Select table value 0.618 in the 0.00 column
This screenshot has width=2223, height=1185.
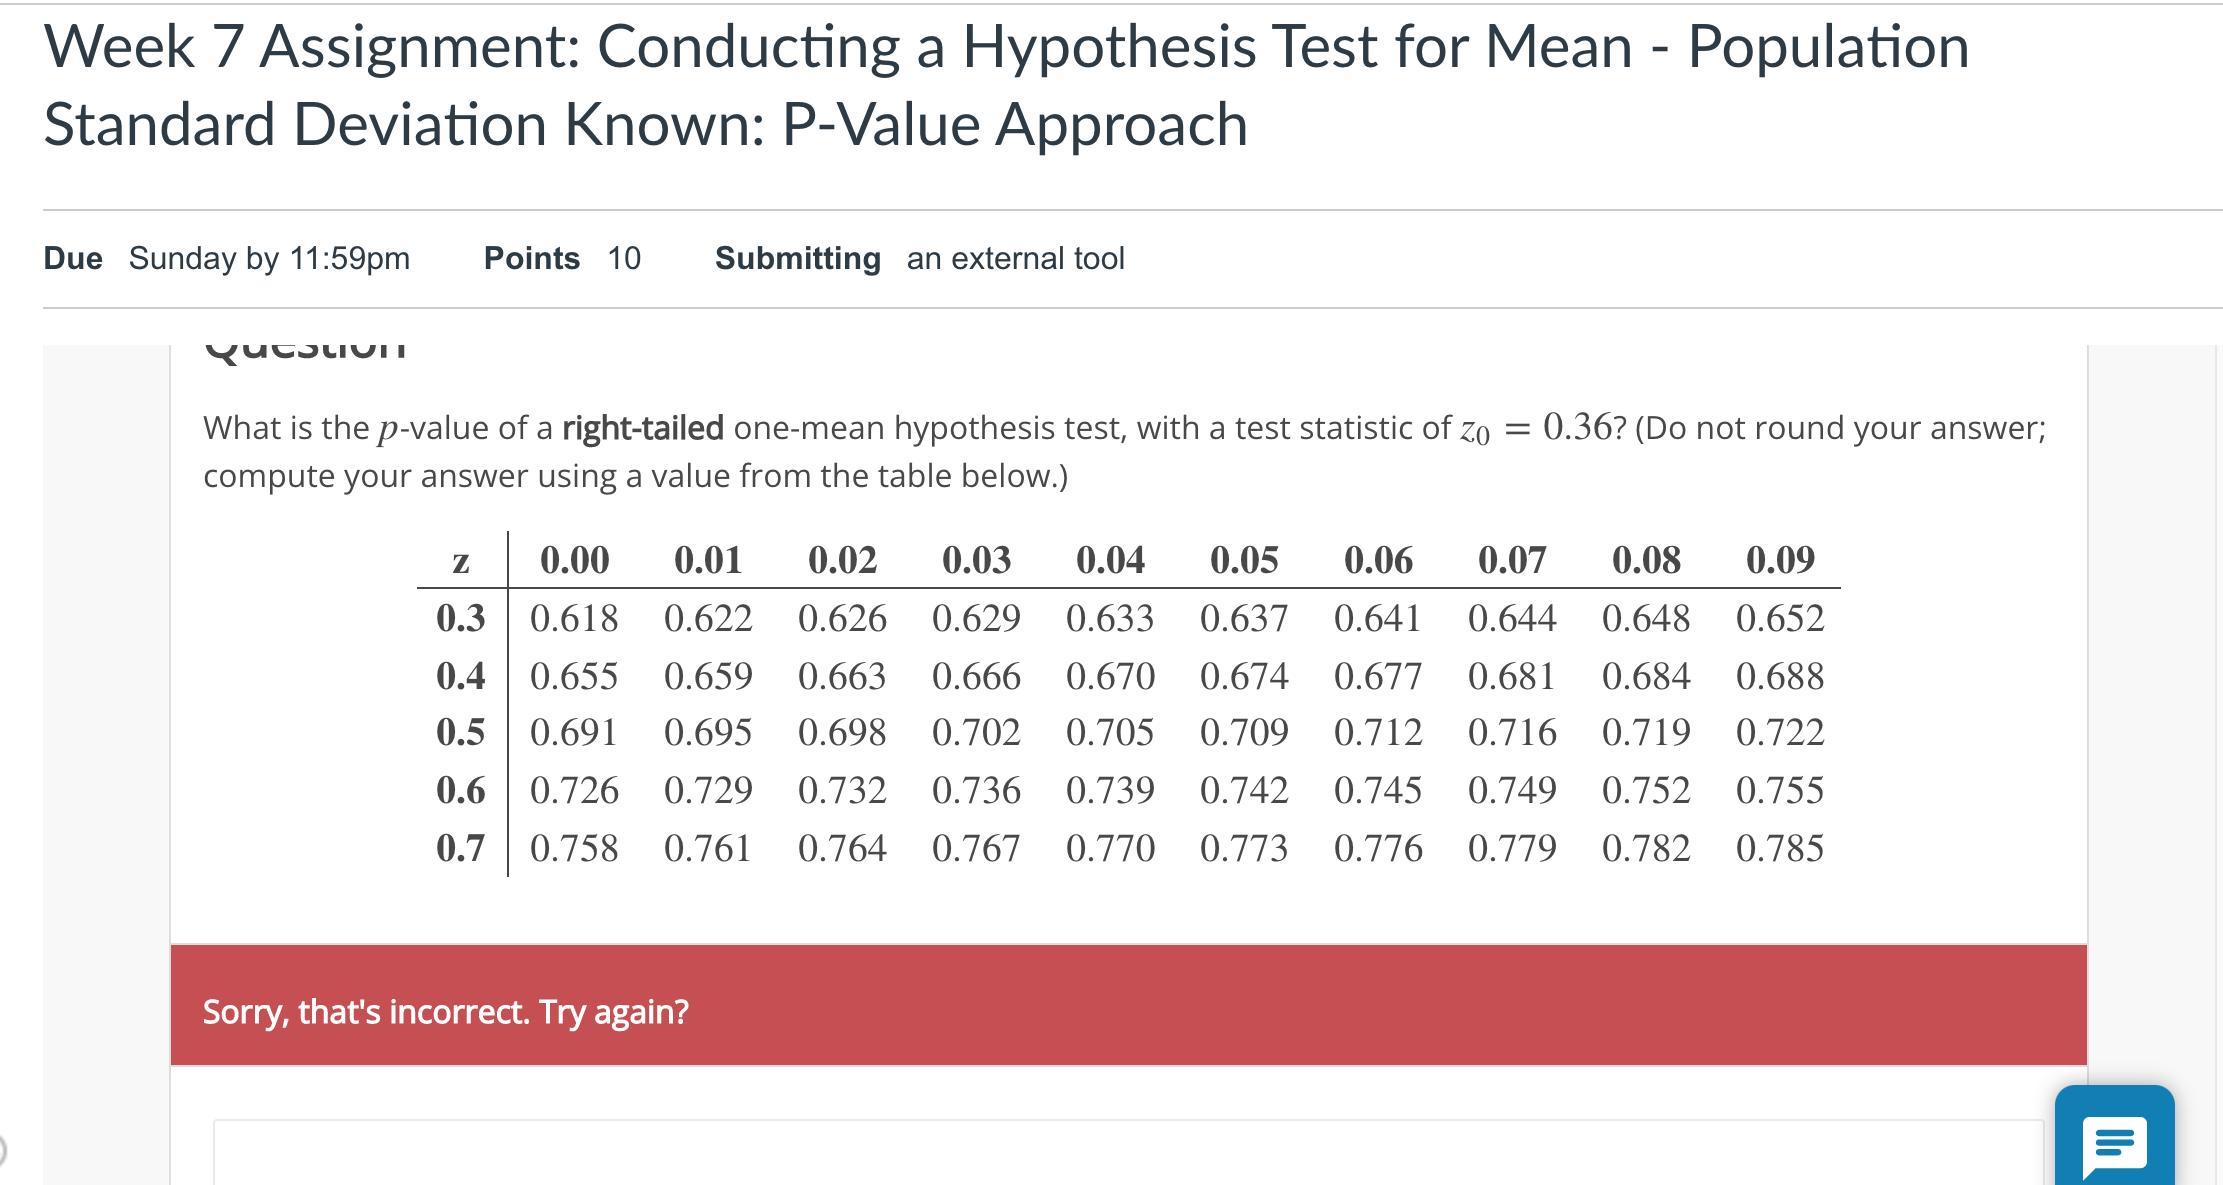[573, 618]
